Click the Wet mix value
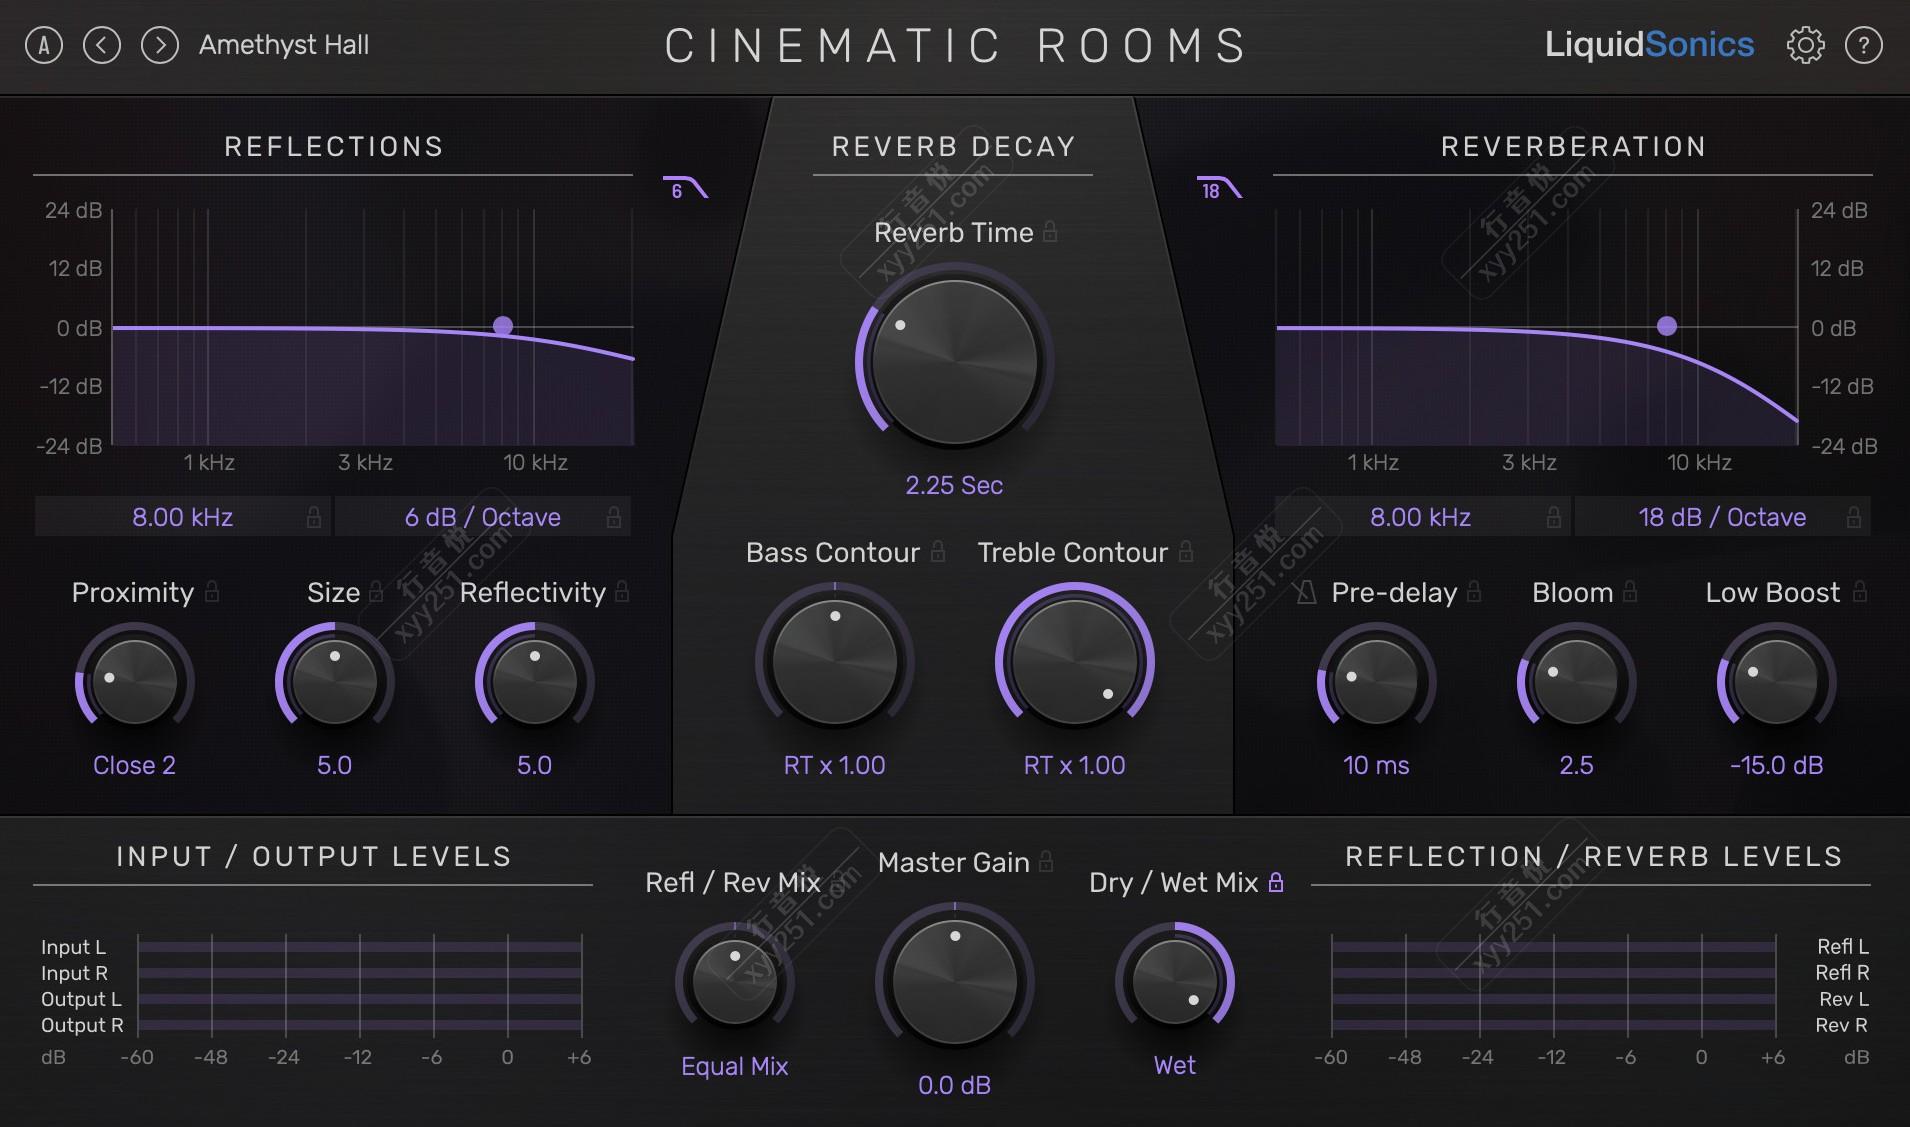The image size is (1910, 1127). pyautogui.click(x=1175, y=1065)
